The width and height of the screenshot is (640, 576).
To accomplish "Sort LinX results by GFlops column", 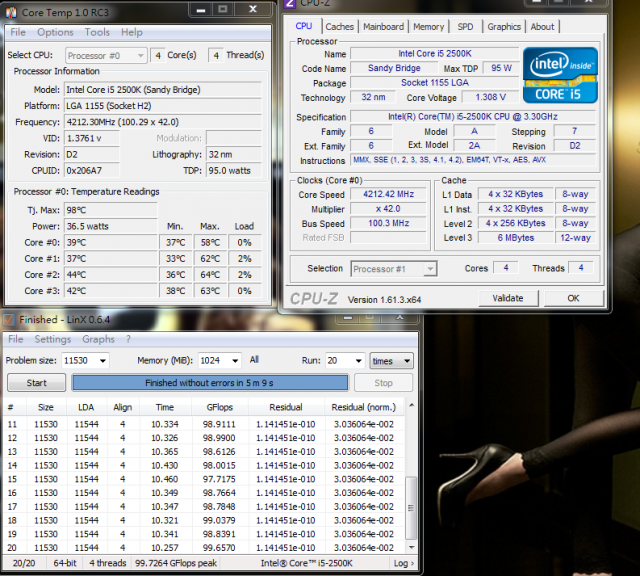I will click(x=220, y=407).
